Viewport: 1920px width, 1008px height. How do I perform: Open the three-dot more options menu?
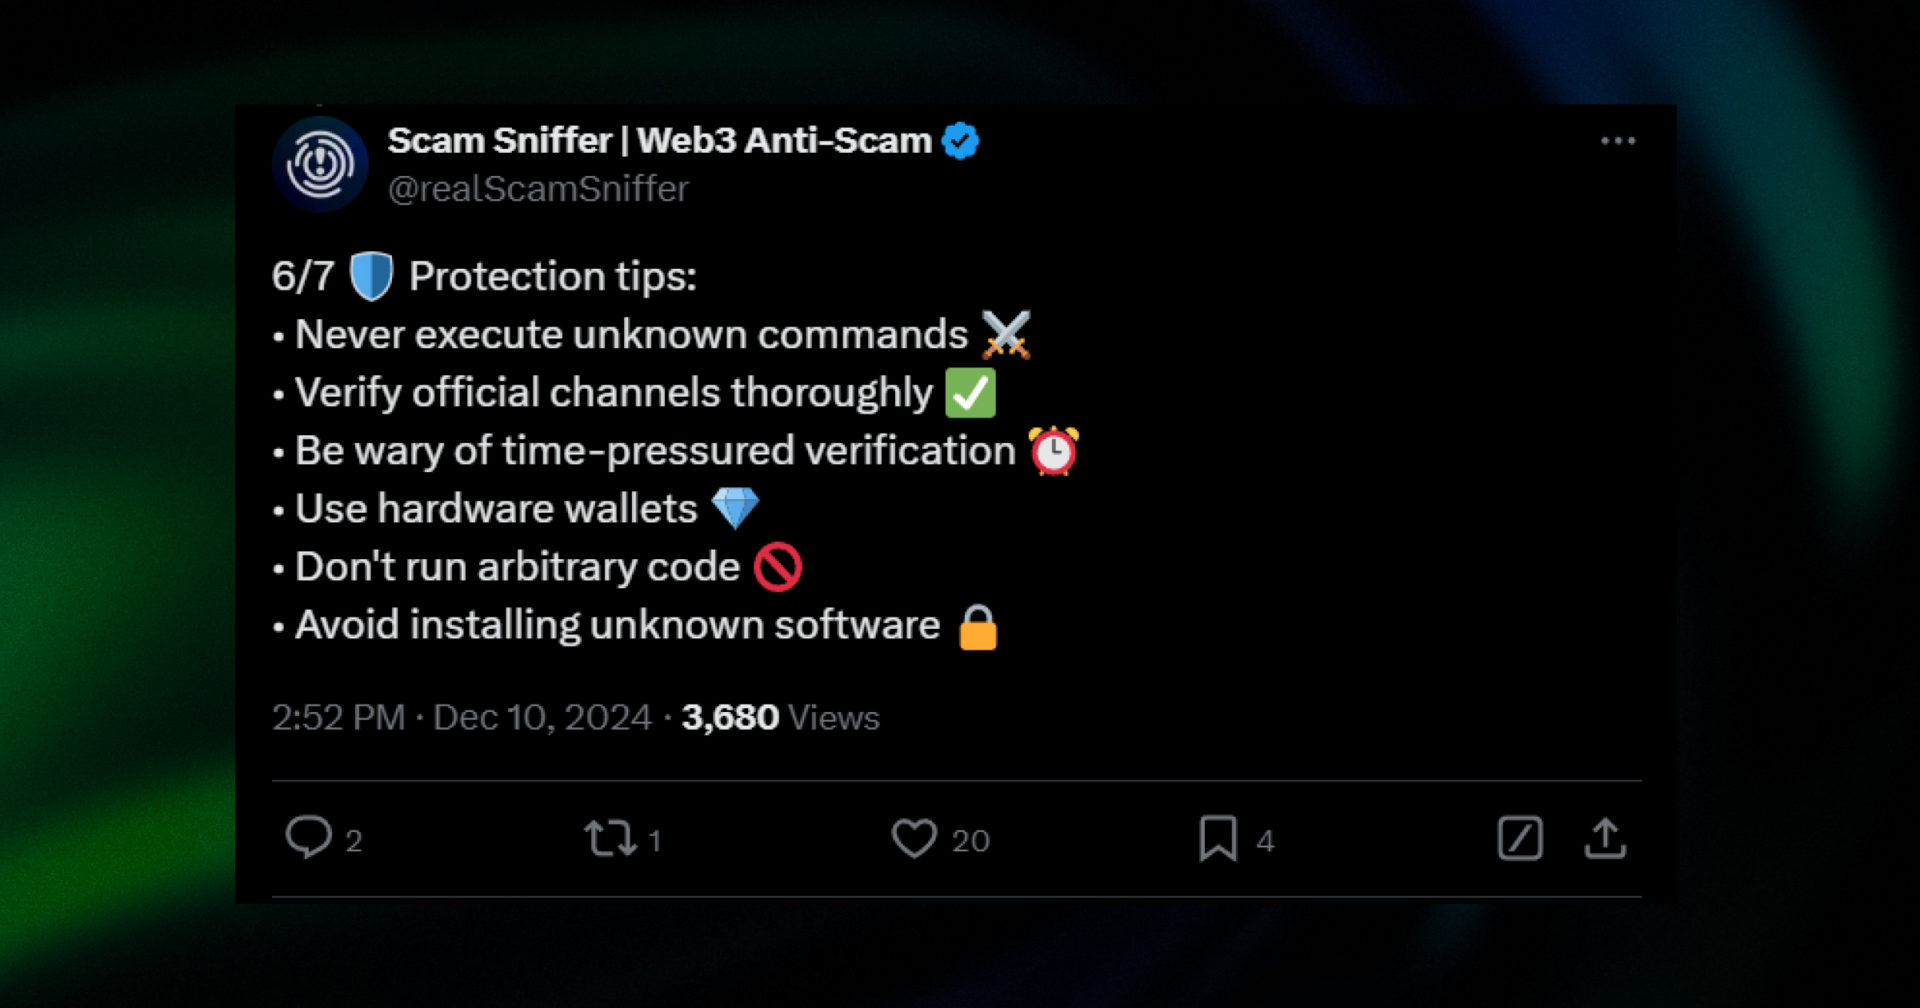1618,140
